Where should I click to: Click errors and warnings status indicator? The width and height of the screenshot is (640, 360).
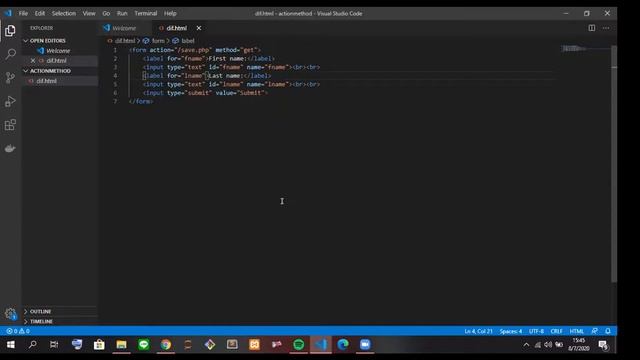tap(18, 331)
